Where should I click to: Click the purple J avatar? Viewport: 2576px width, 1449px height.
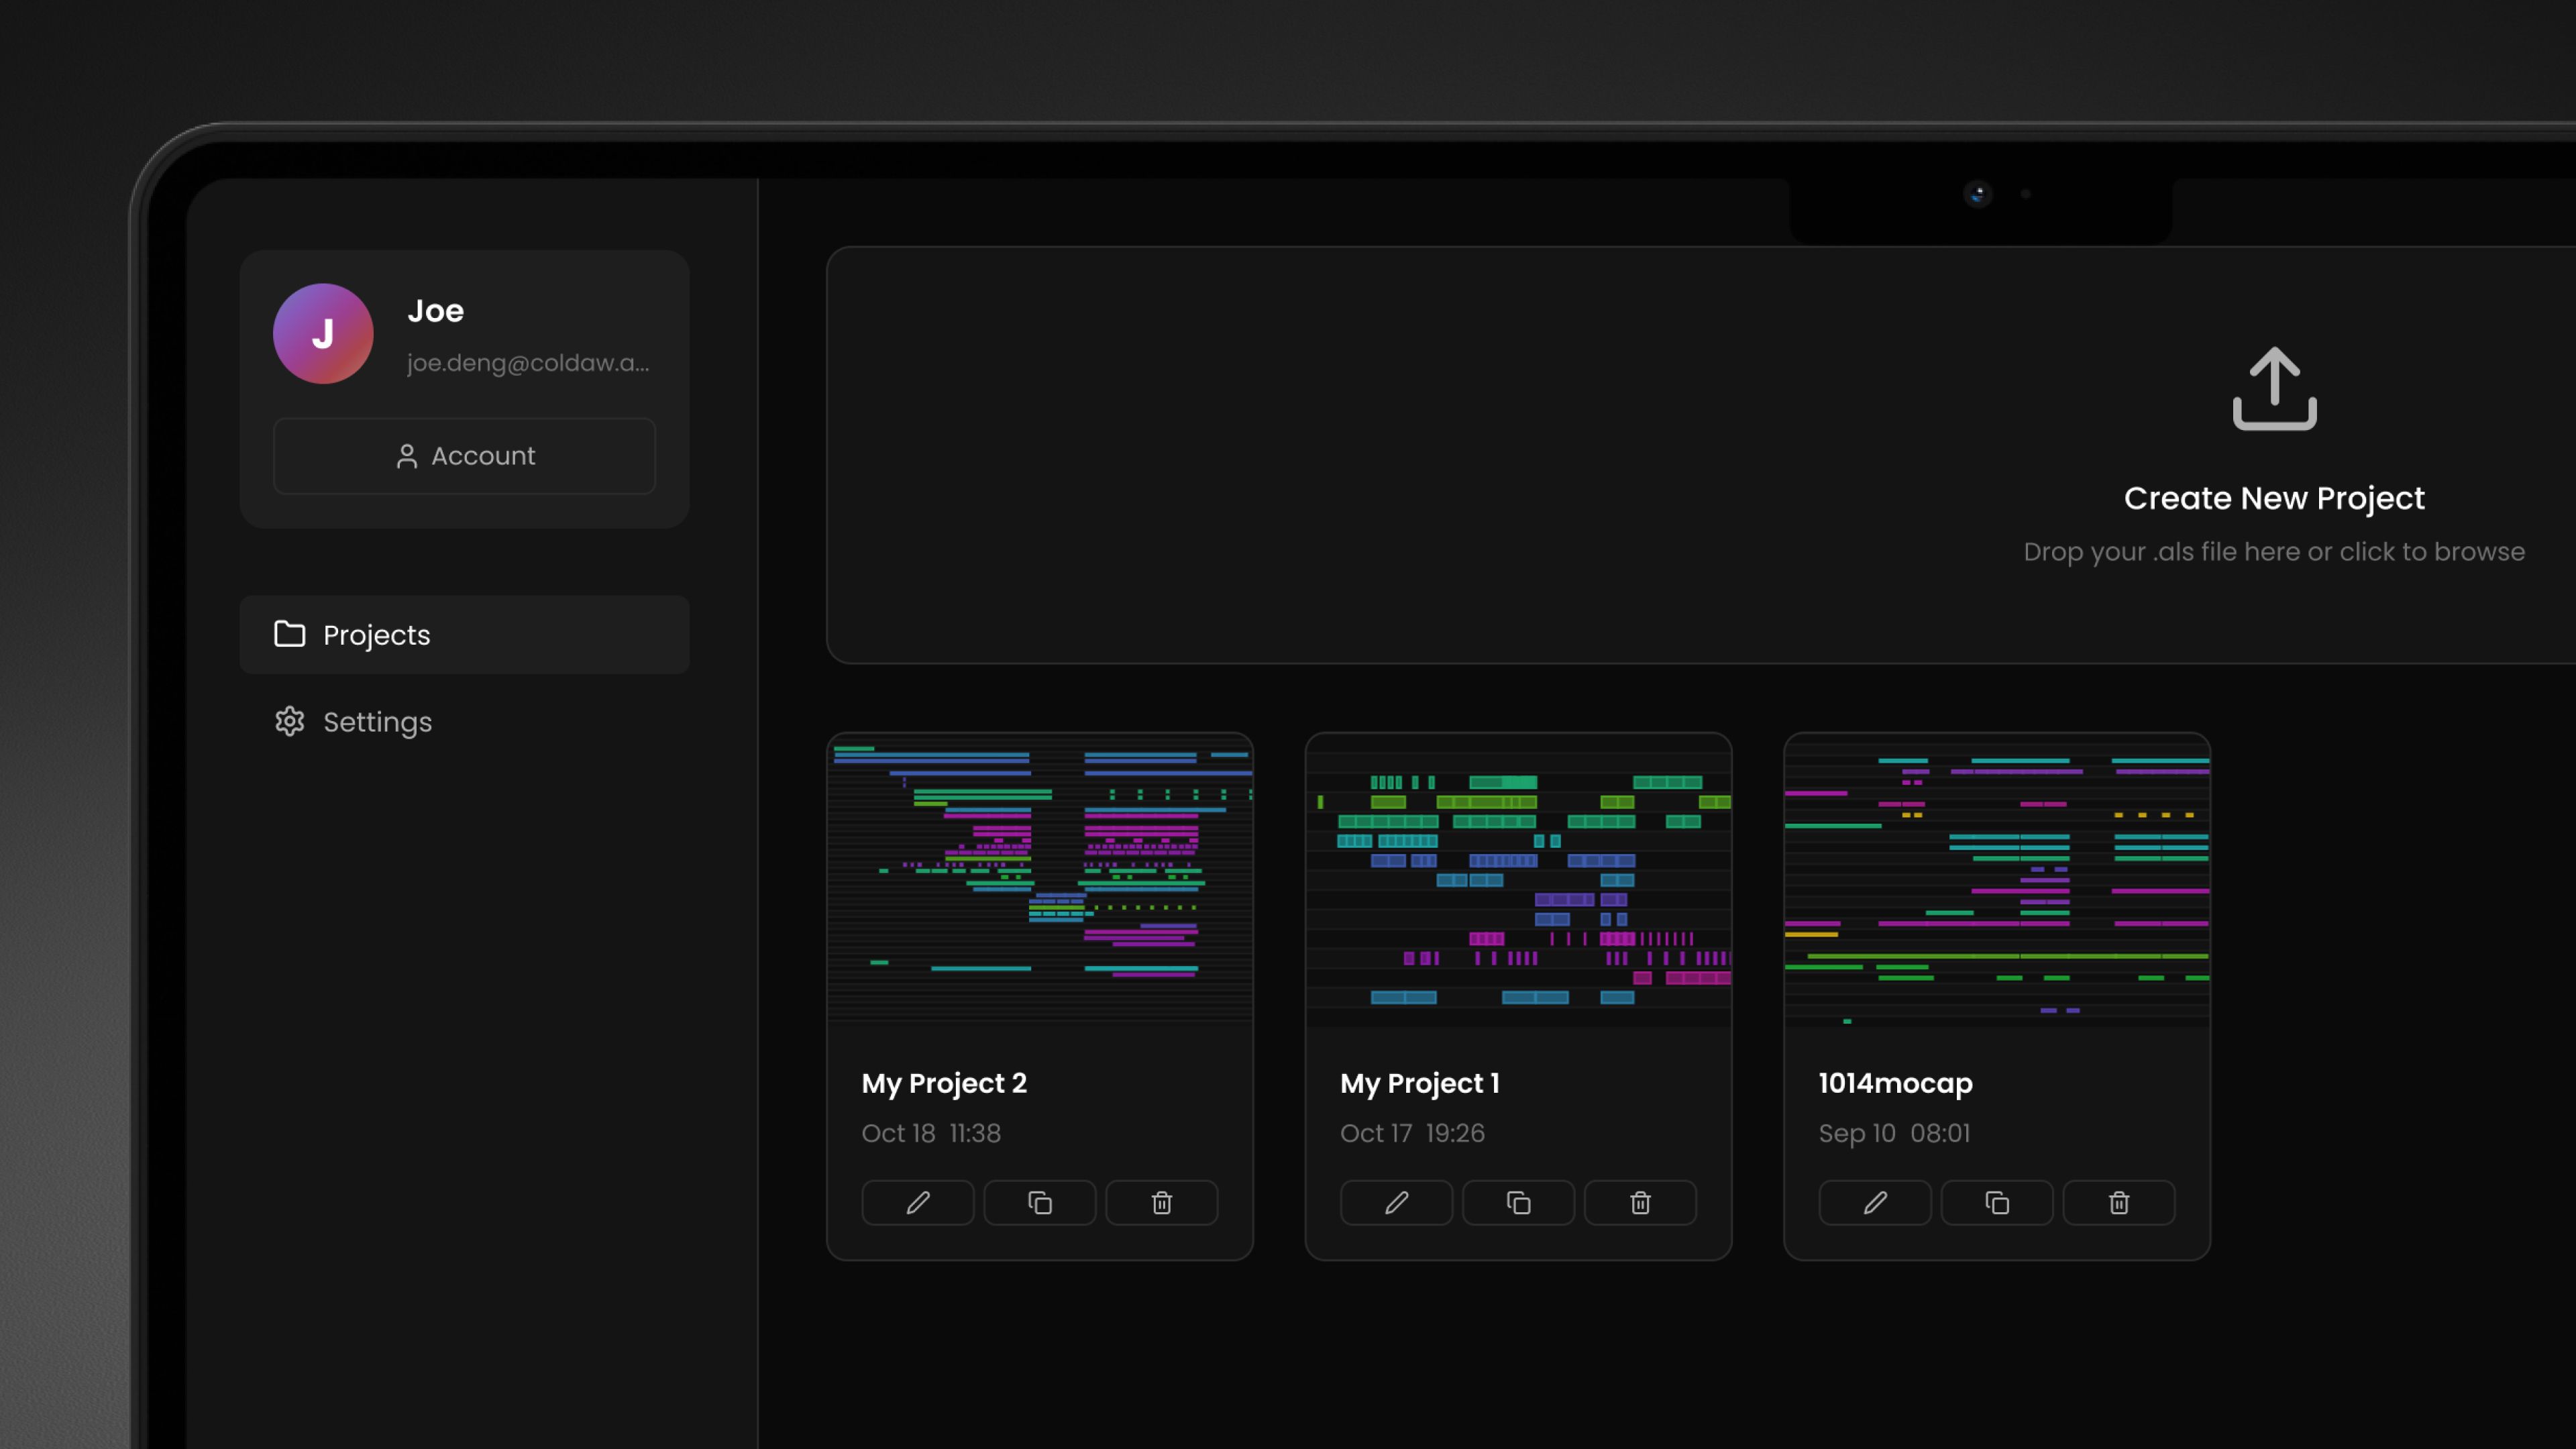pyautogui.click(x=323, y=334)
